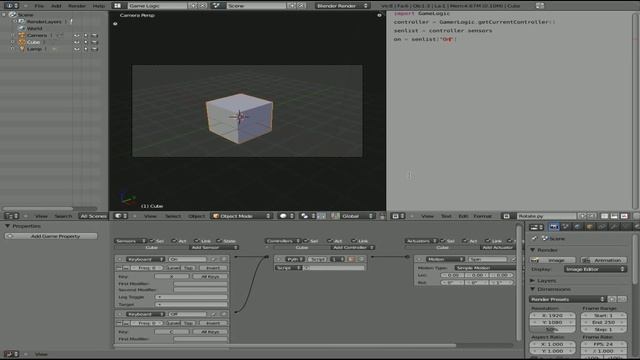Screen dimensions: 640x360
Task: Toggle line numbers icon in text editor header
Action: pos(604,216)
